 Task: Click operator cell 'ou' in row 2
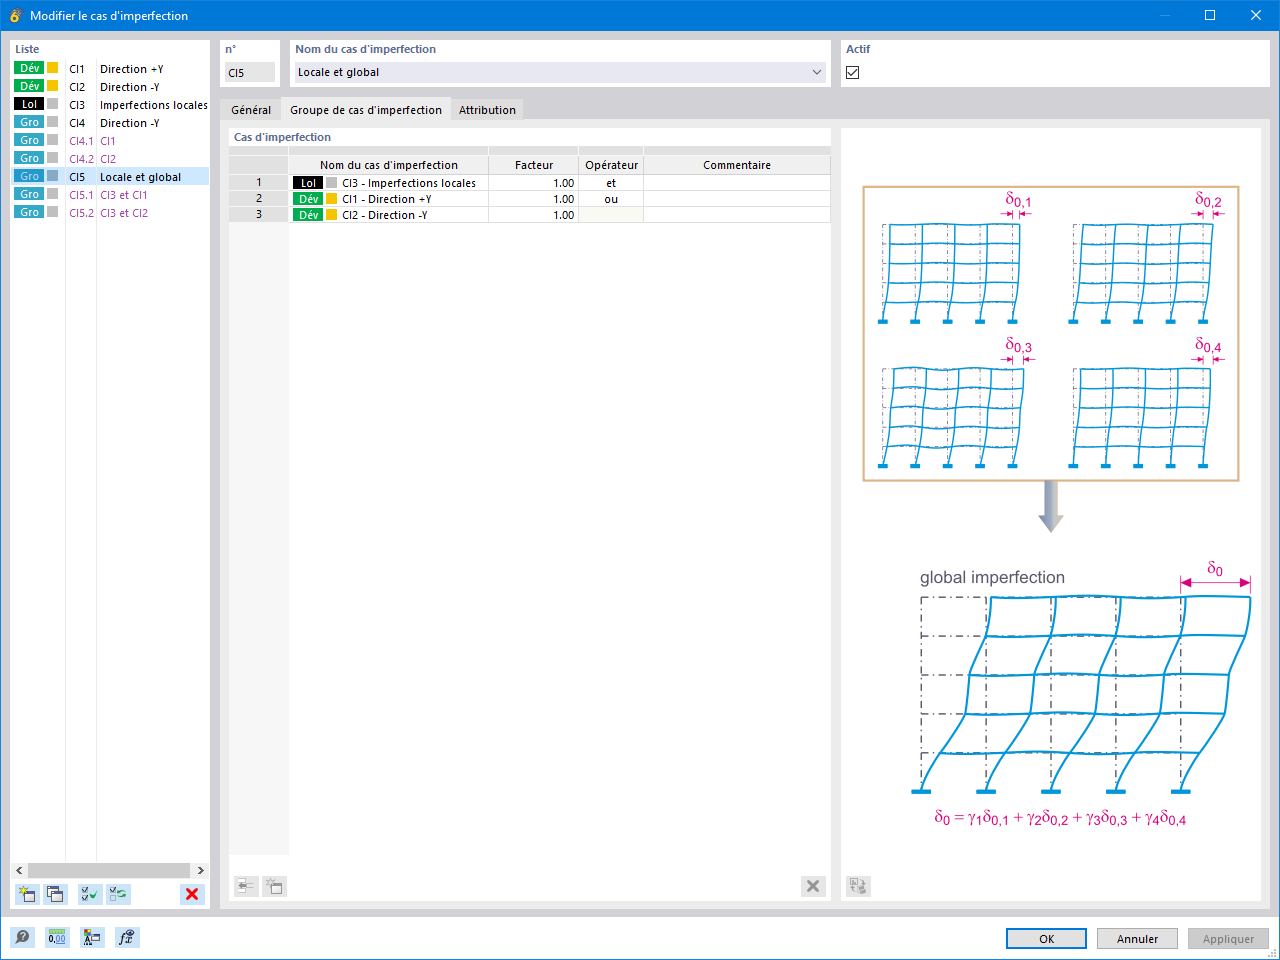(x=611, y=199)
